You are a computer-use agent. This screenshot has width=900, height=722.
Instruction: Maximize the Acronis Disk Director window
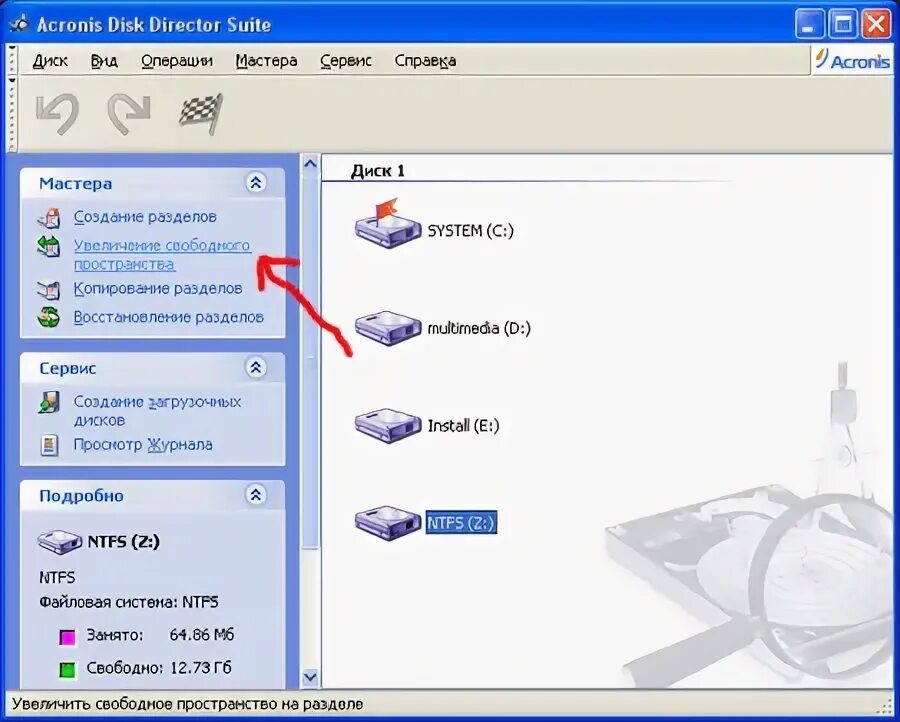(x=843, y=25)
